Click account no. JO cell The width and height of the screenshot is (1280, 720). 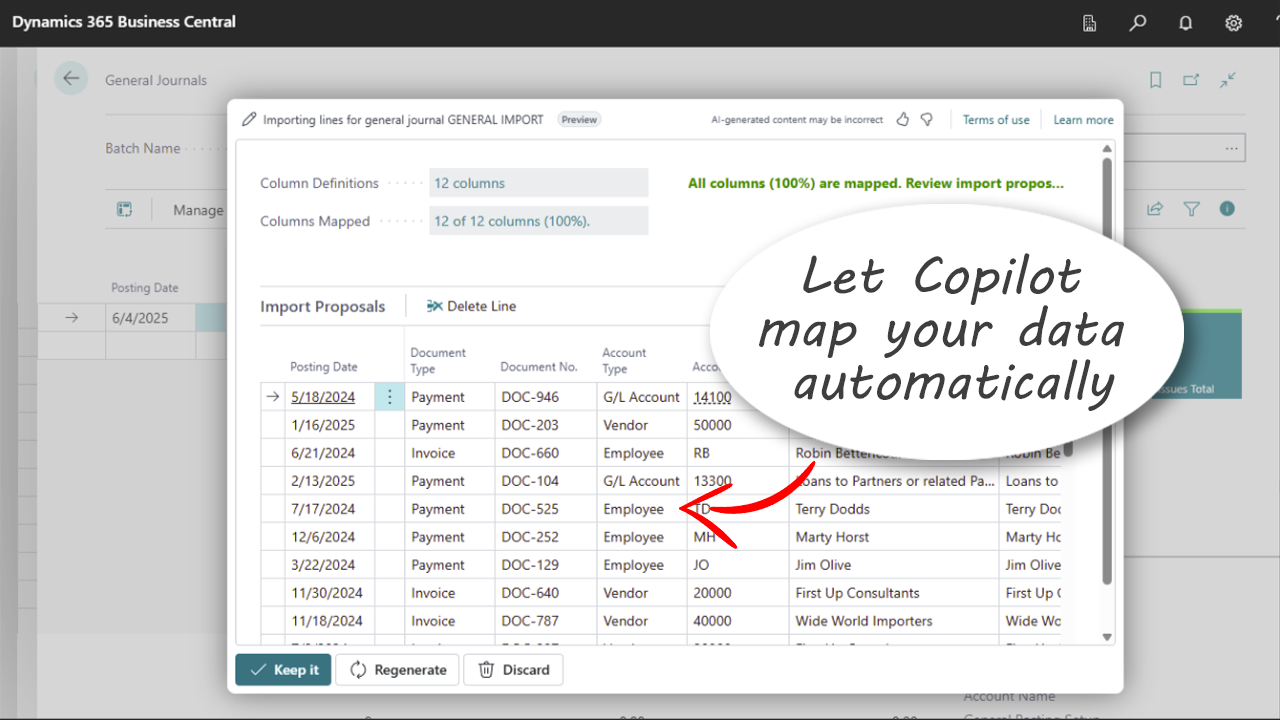[x=738, y=565]
